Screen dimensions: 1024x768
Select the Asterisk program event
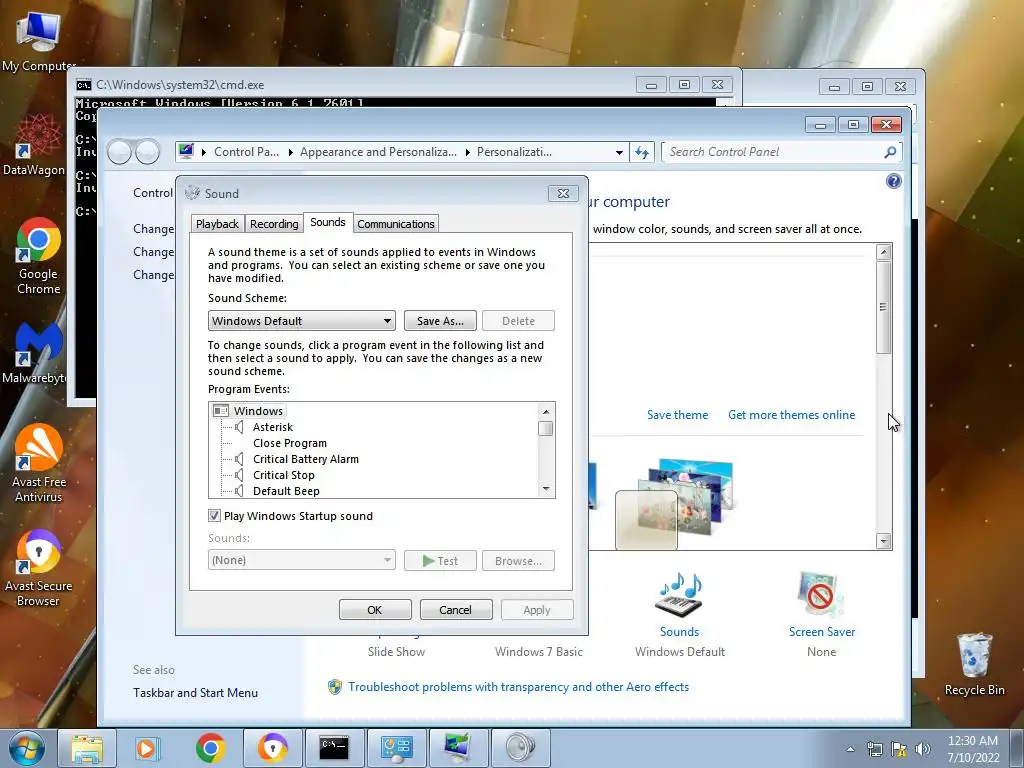(x=273, y=427)
